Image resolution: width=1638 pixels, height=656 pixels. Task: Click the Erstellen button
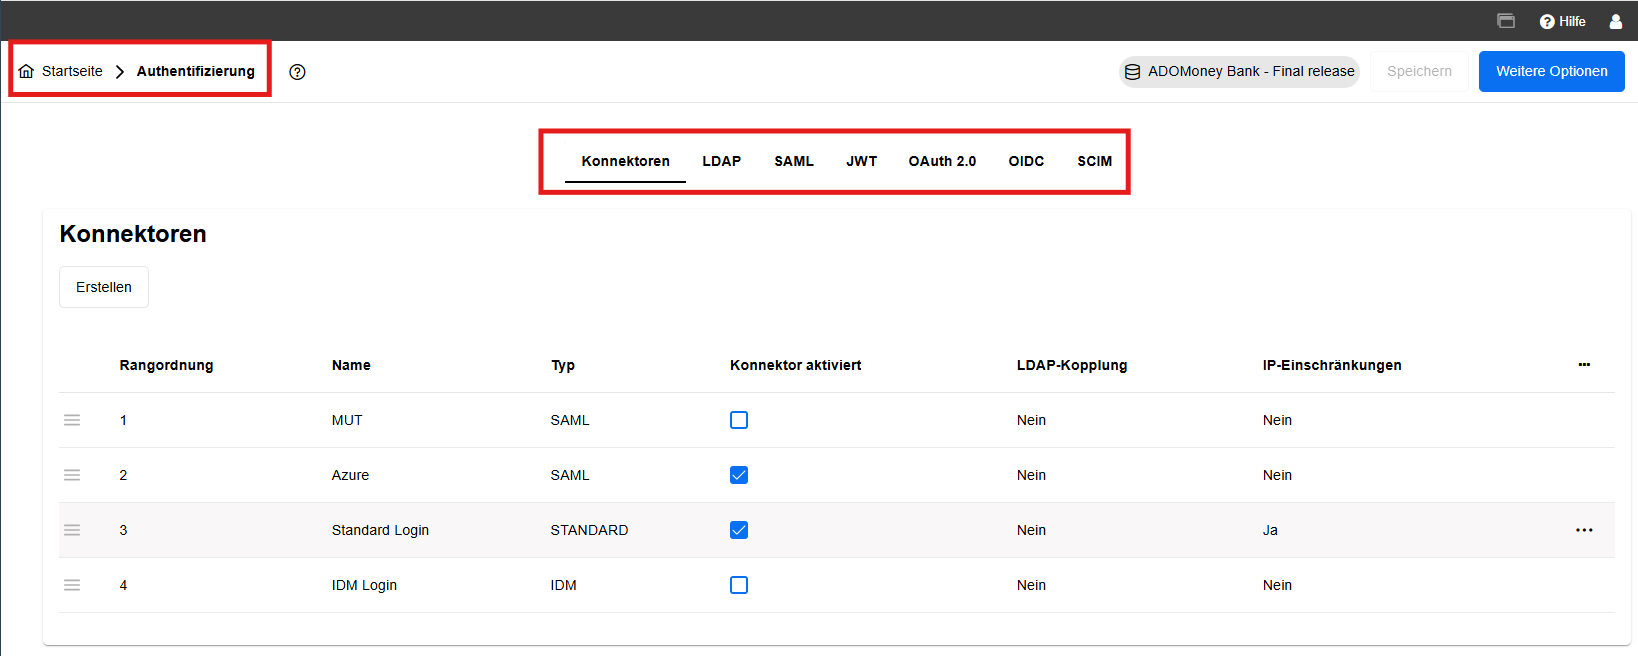[x=104, y=287]
